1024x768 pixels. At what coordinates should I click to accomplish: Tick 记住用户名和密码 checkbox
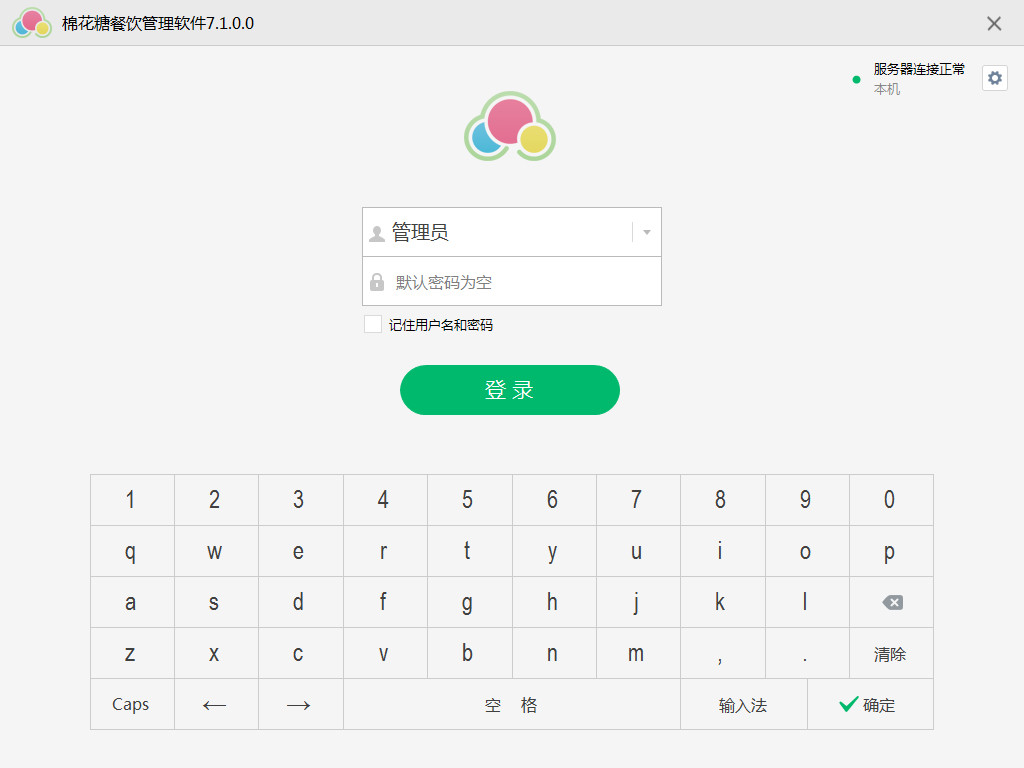pyautogui.click(x=373, y=324)
